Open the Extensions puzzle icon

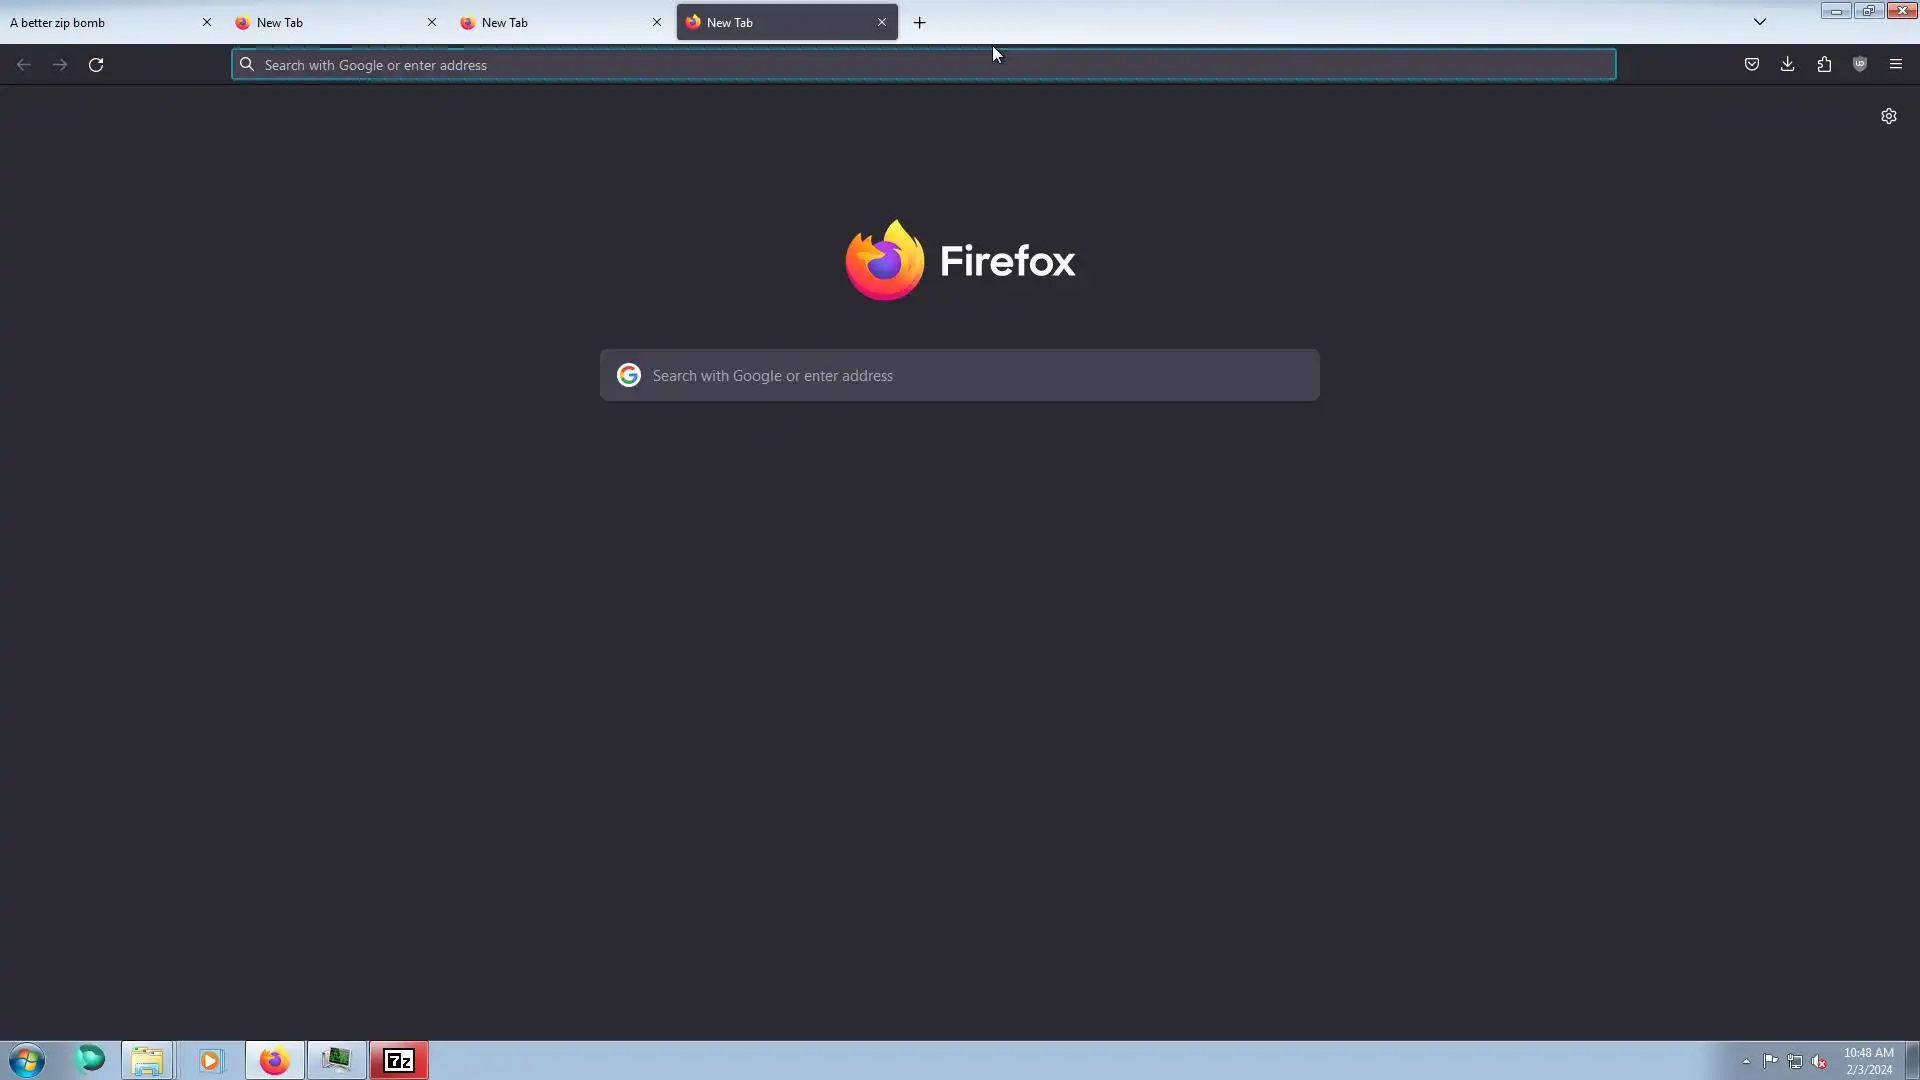(x=1824, y=64)
